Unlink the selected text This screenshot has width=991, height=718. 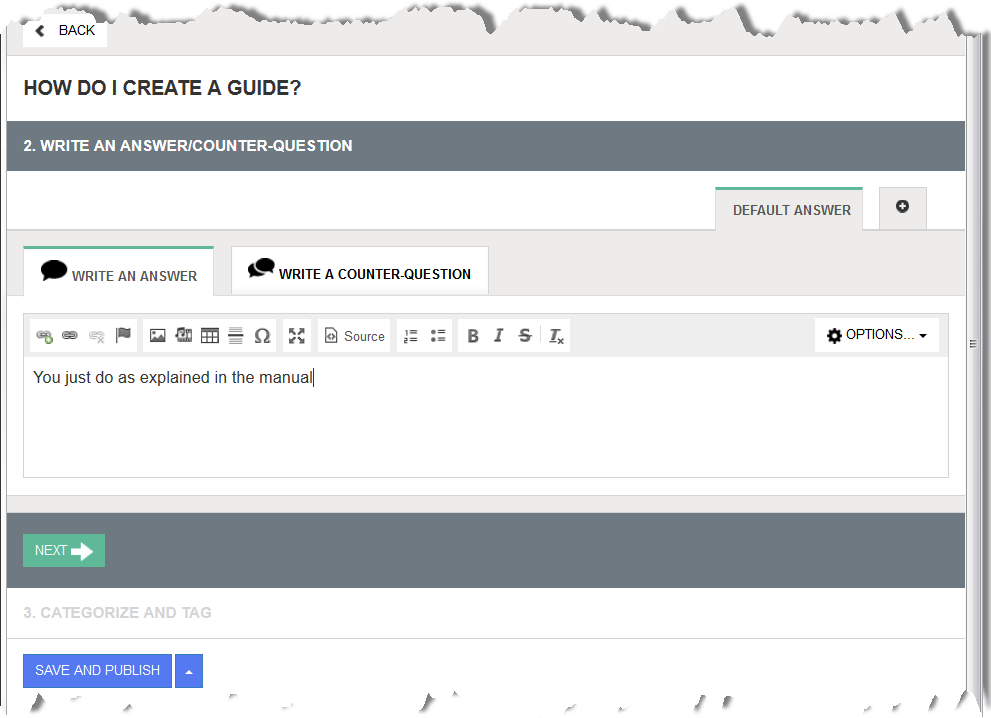pyautogui.click(x=96, y=335)
